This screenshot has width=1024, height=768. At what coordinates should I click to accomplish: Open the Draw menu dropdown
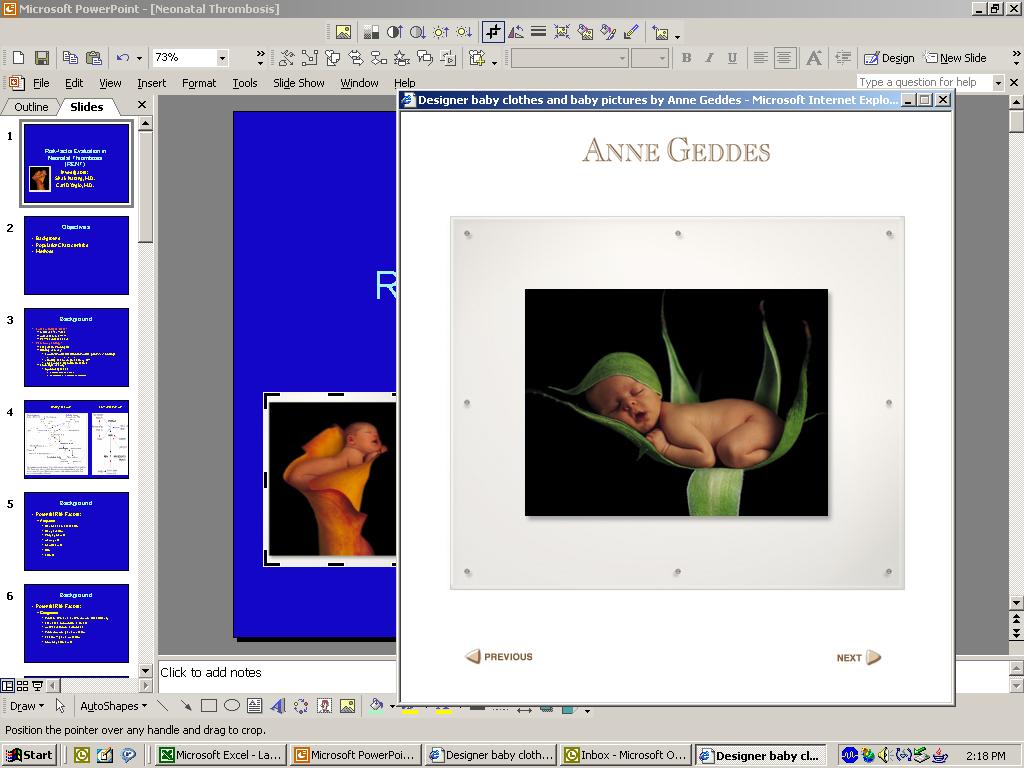point(27,706)
